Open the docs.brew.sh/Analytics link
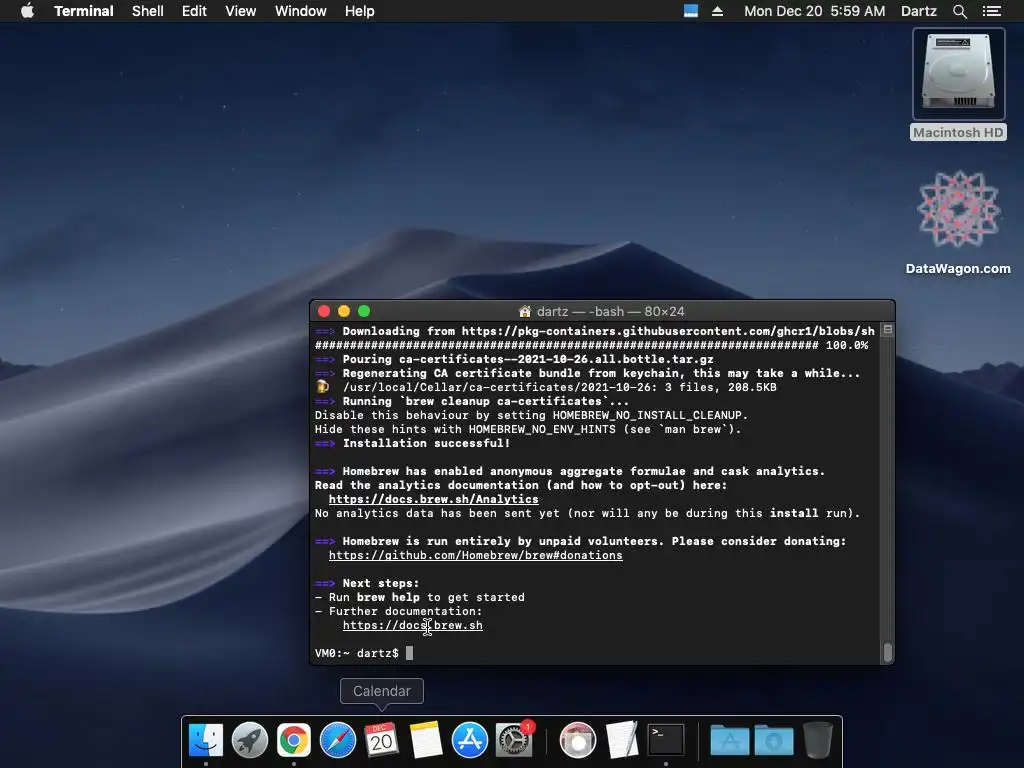The height and width of the screenshot is (768, 1024). point(434,499)
